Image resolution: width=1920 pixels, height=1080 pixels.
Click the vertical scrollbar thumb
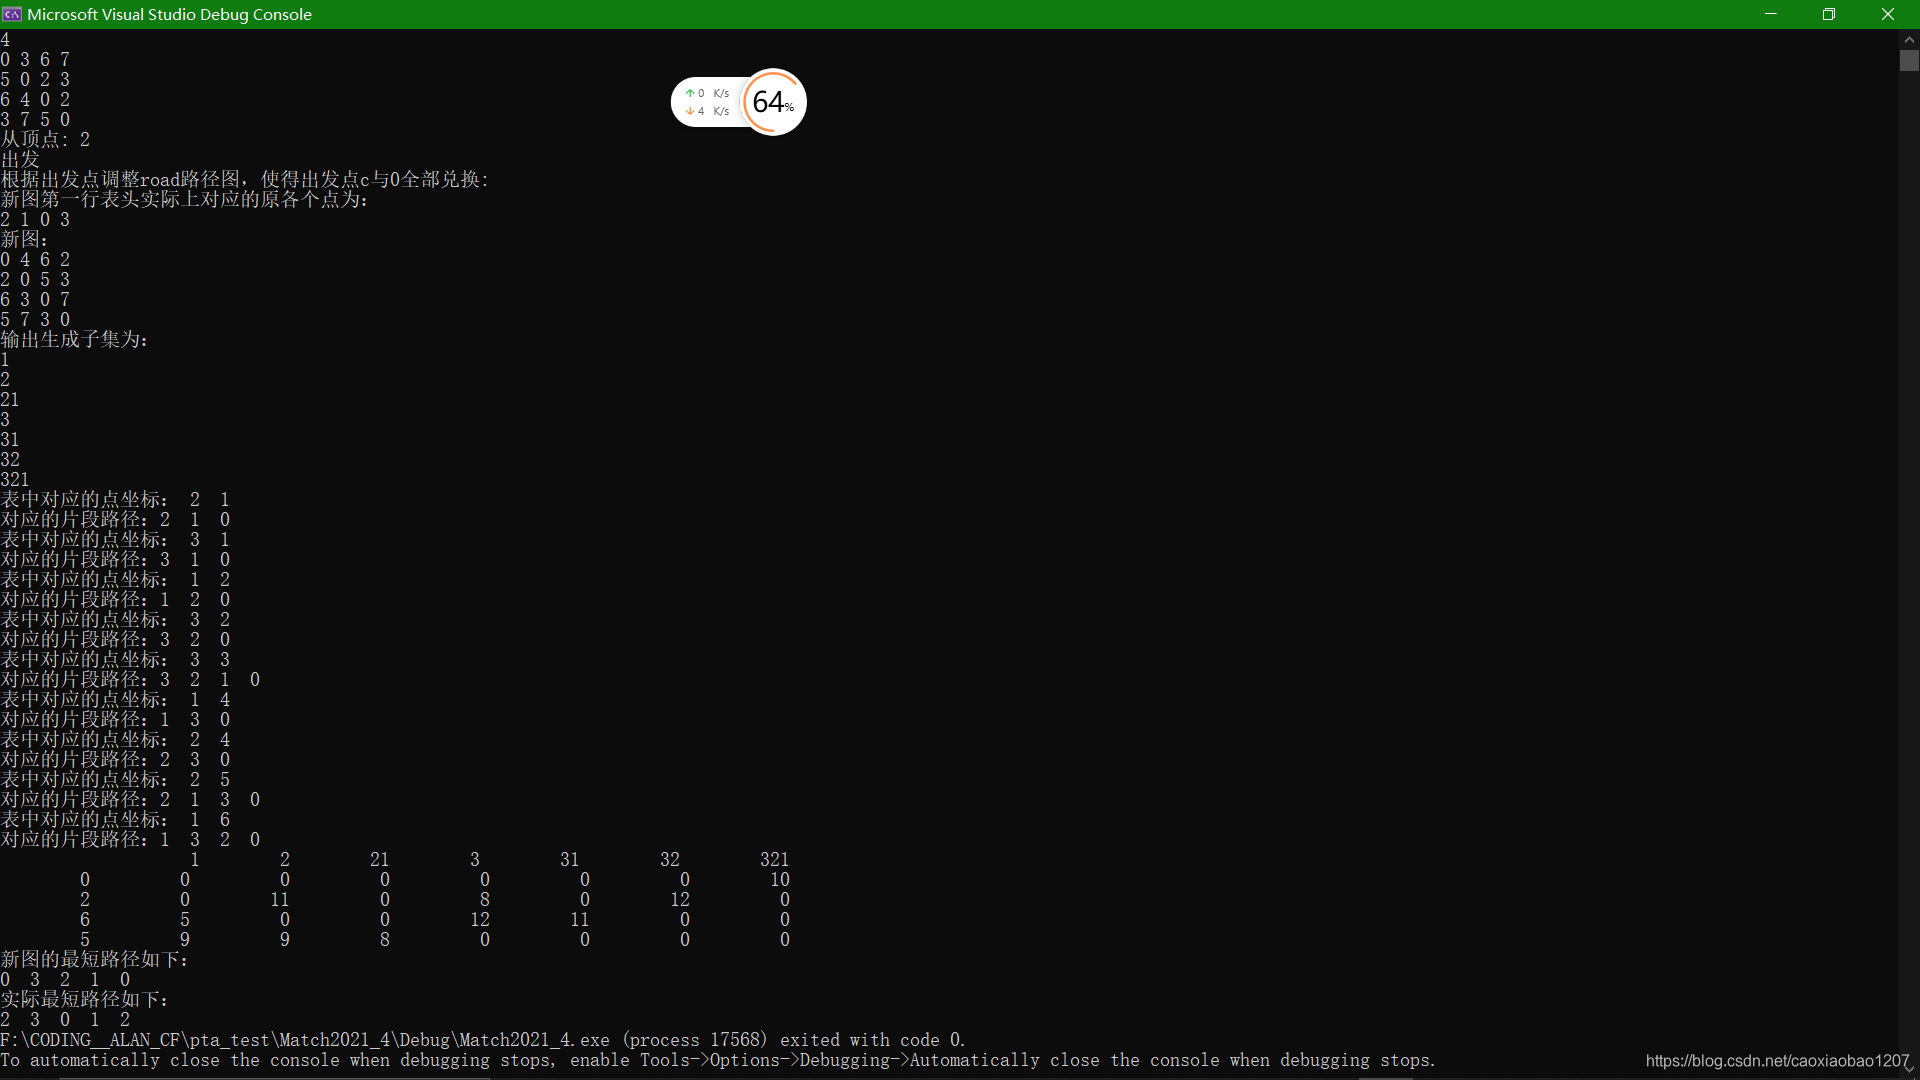(1909, 60)
